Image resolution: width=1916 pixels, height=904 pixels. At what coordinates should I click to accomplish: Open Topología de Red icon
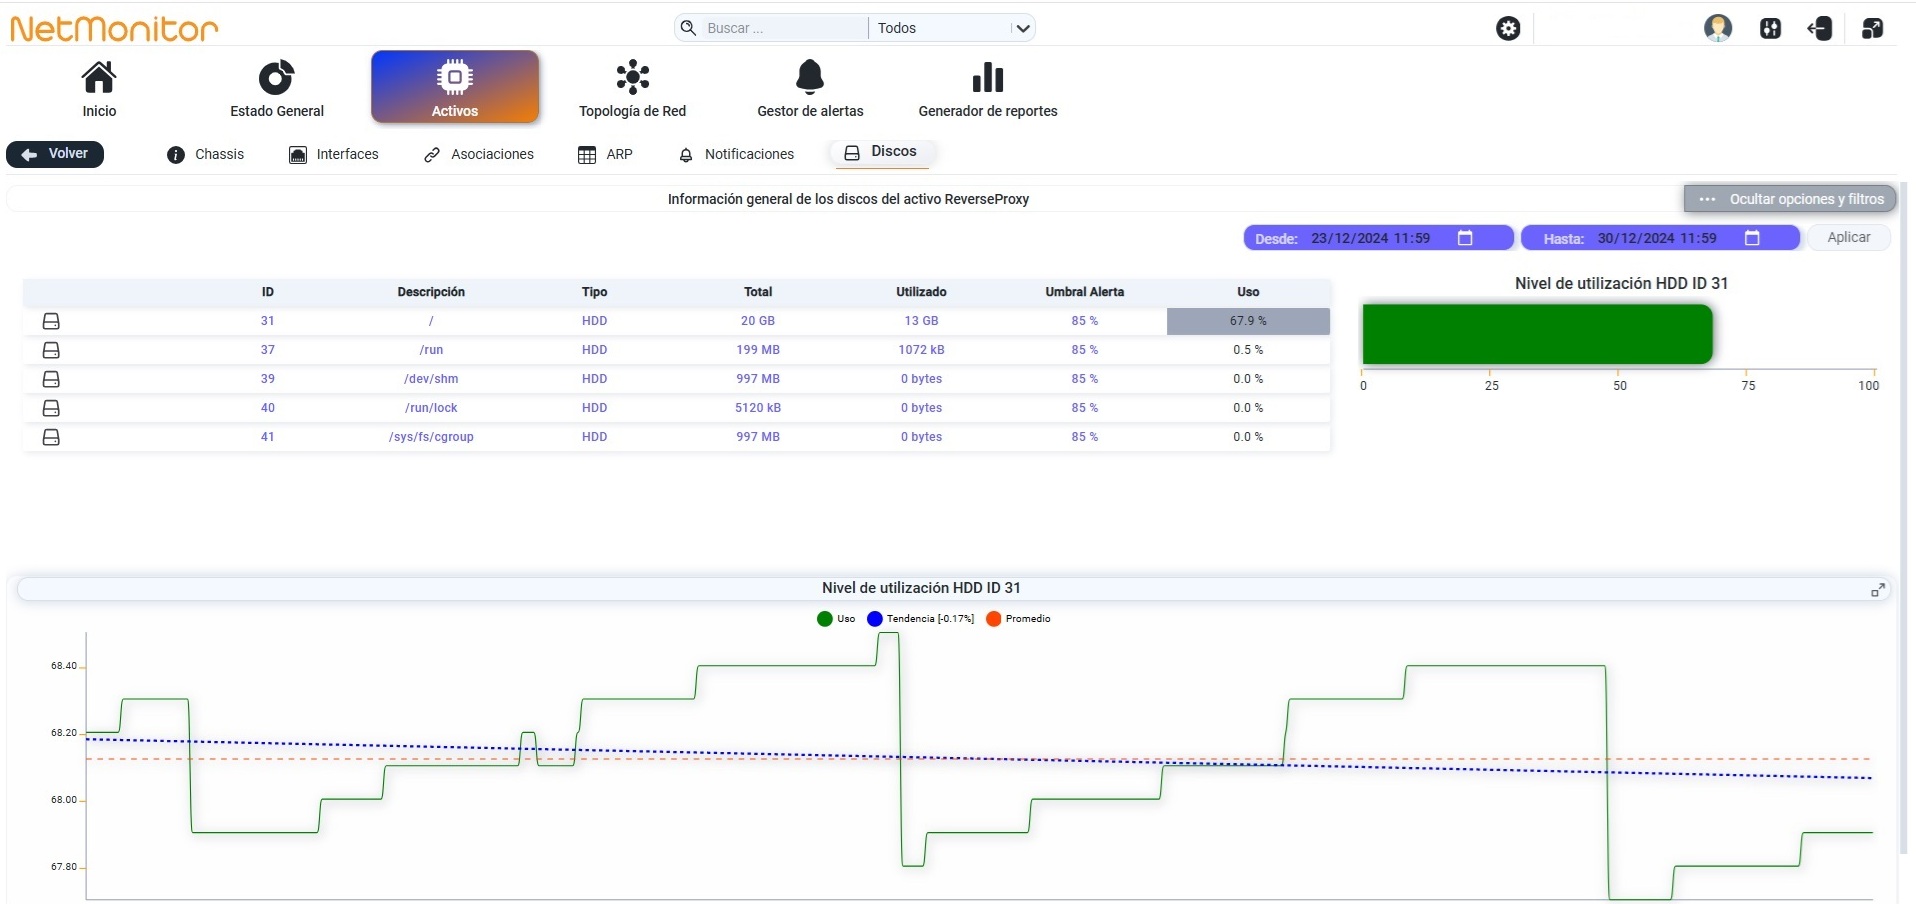click(x=633, y=77)
